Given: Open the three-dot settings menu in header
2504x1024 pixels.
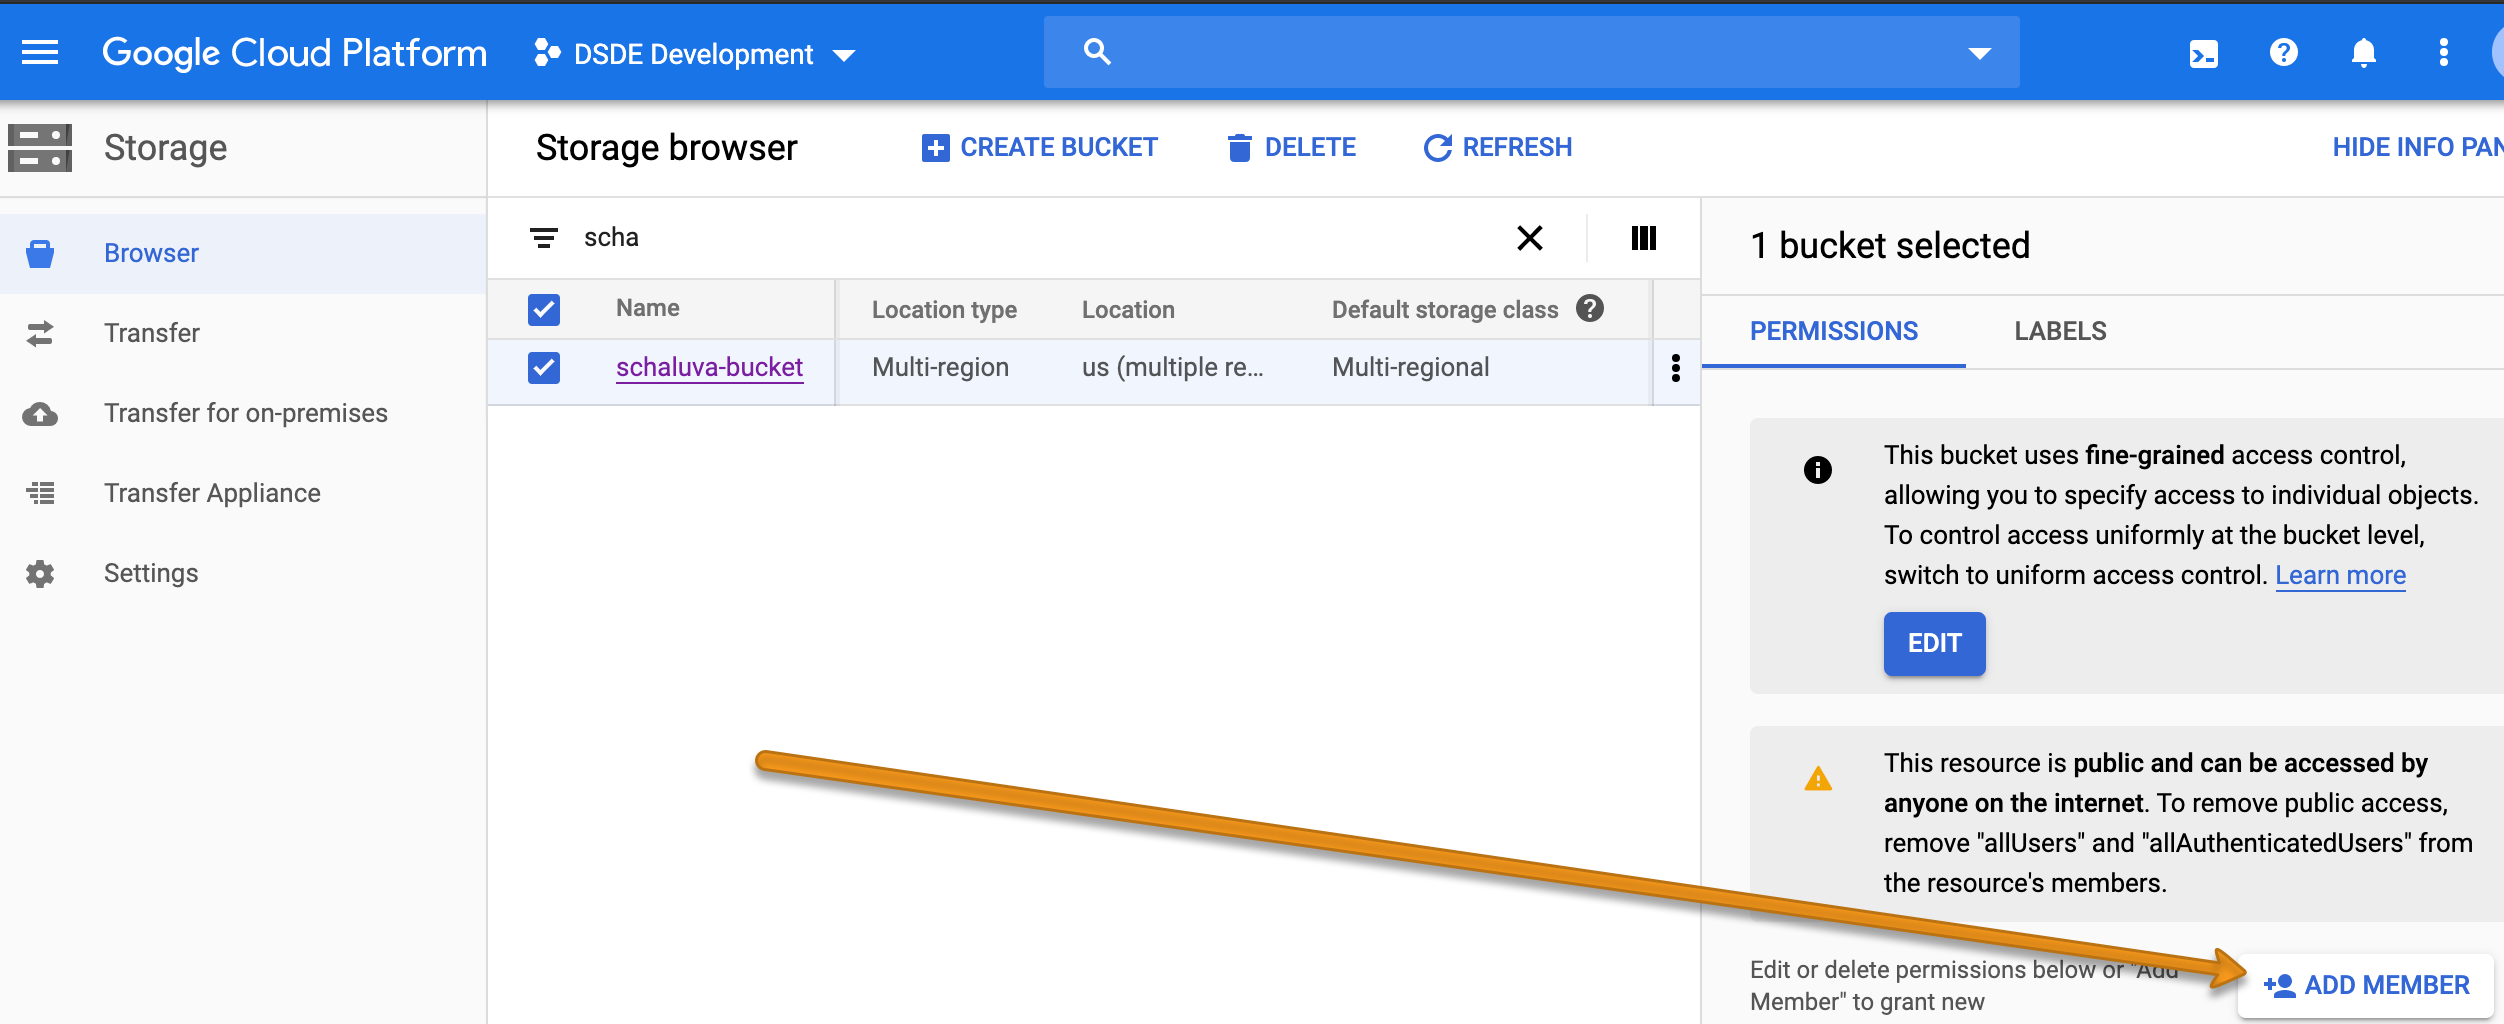Looking at the screenshot, I should coord(2443,52).
